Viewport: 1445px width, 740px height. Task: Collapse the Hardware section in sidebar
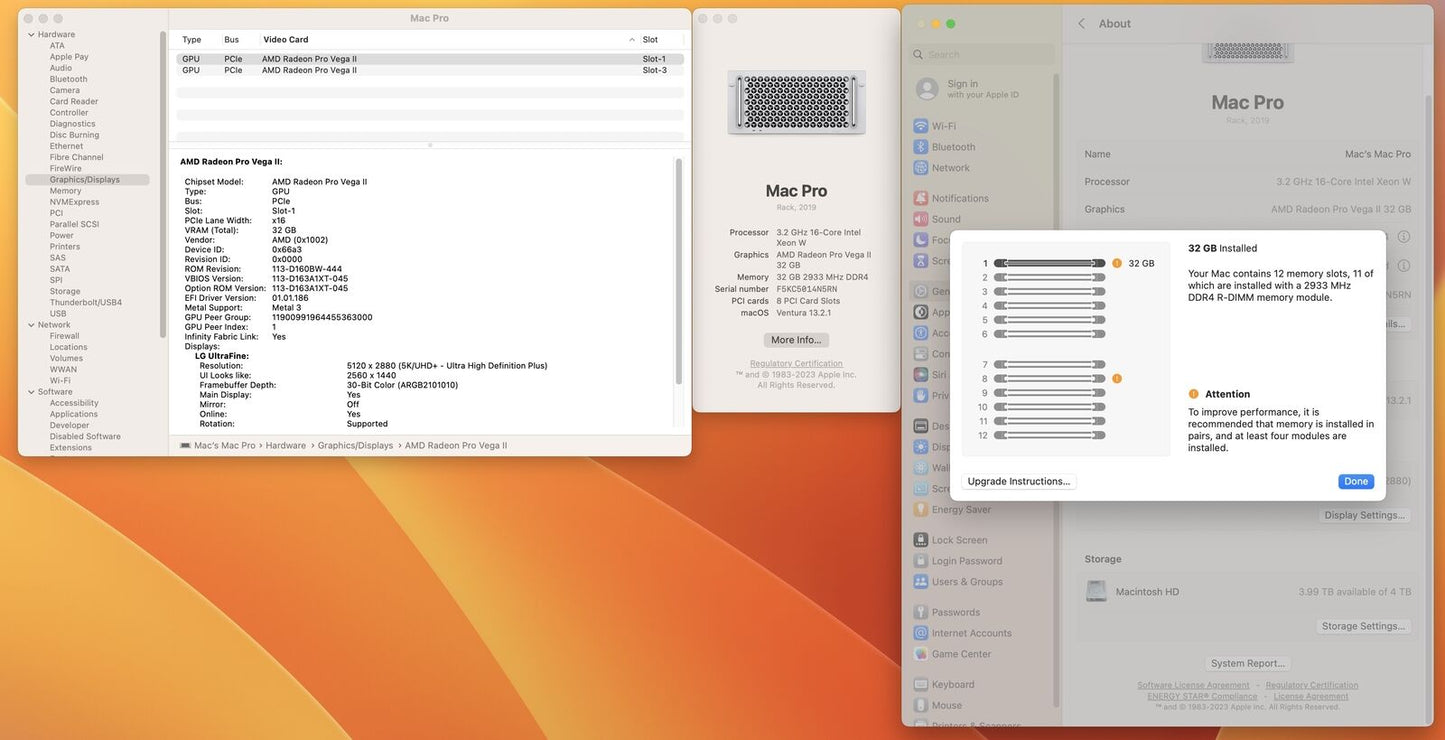pyautogui.click(x=30, y=34)
